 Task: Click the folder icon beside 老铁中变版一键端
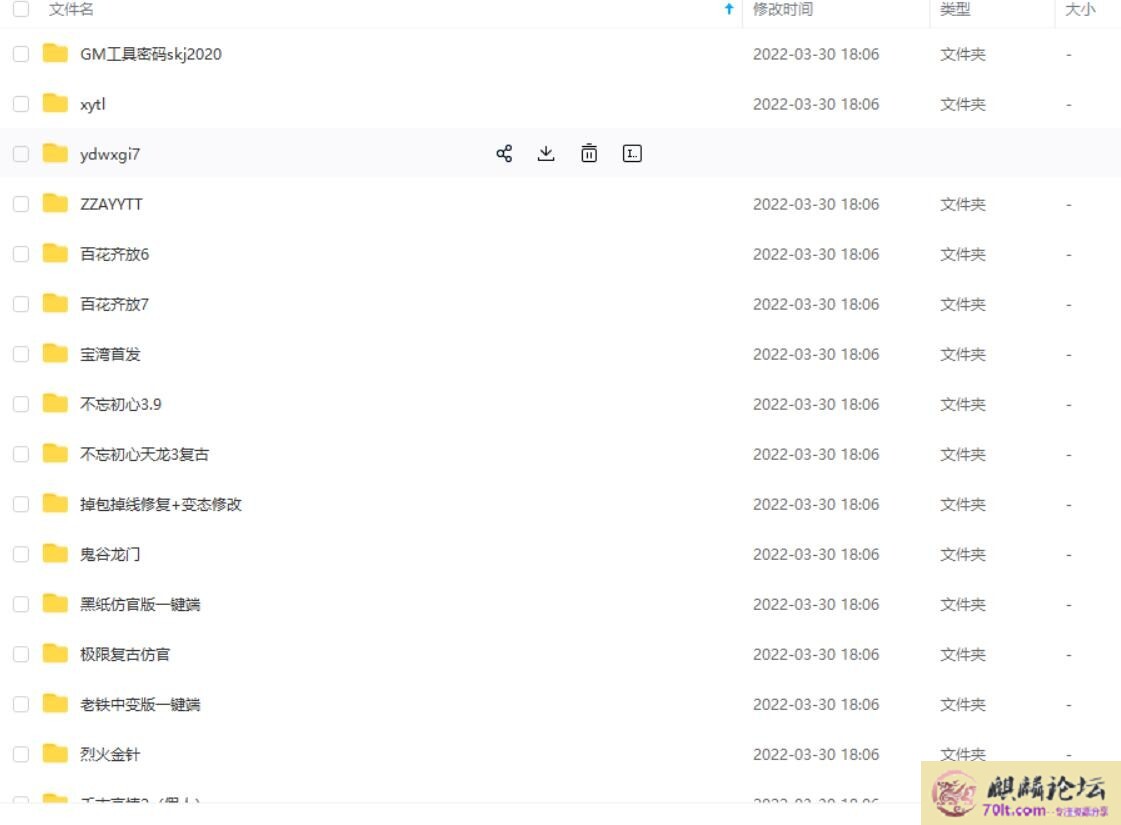(x=55, y=704)
